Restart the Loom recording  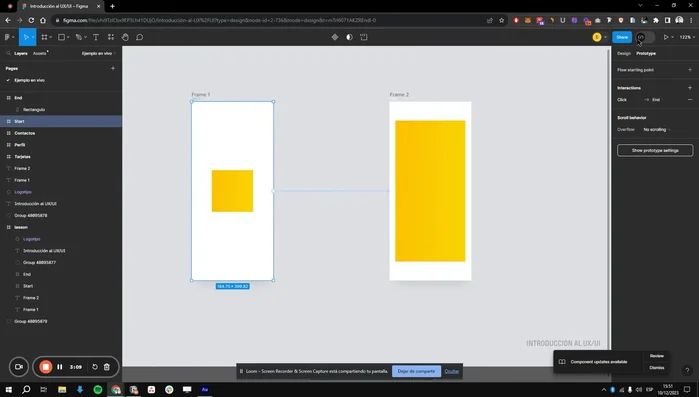coord(95,367)
